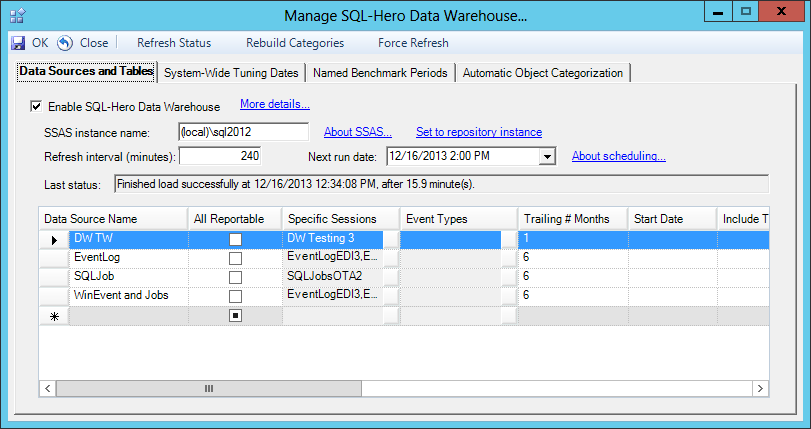Click the Refresh interval minutes field
This screenshot has height=429, width=811.
click(220, 156)
